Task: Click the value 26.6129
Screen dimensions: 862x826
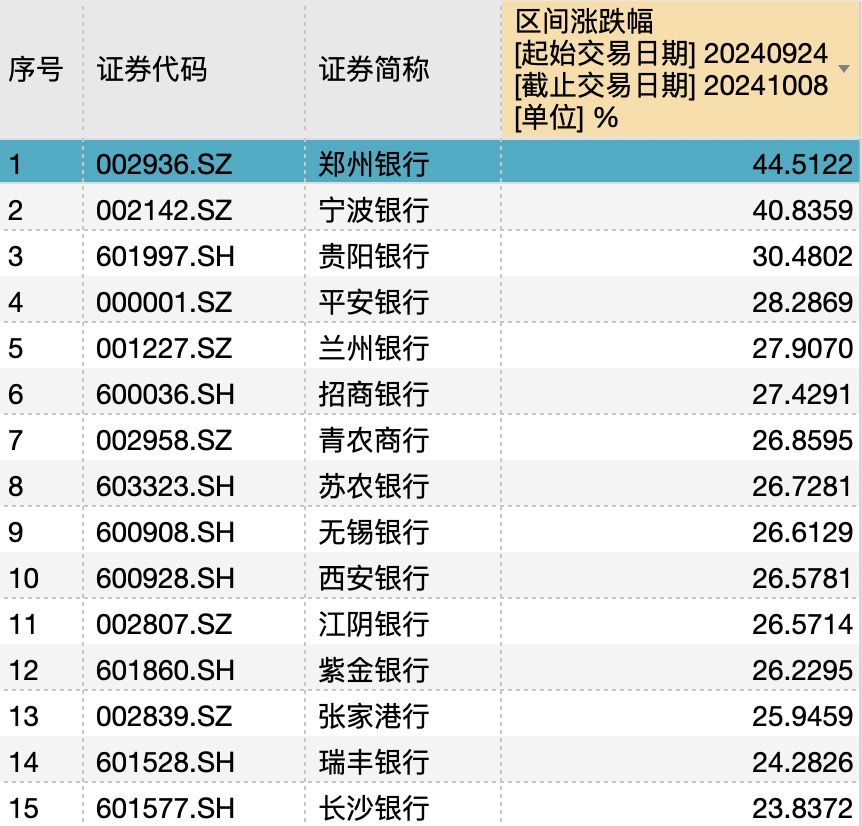Action: (x=802, y=533)
